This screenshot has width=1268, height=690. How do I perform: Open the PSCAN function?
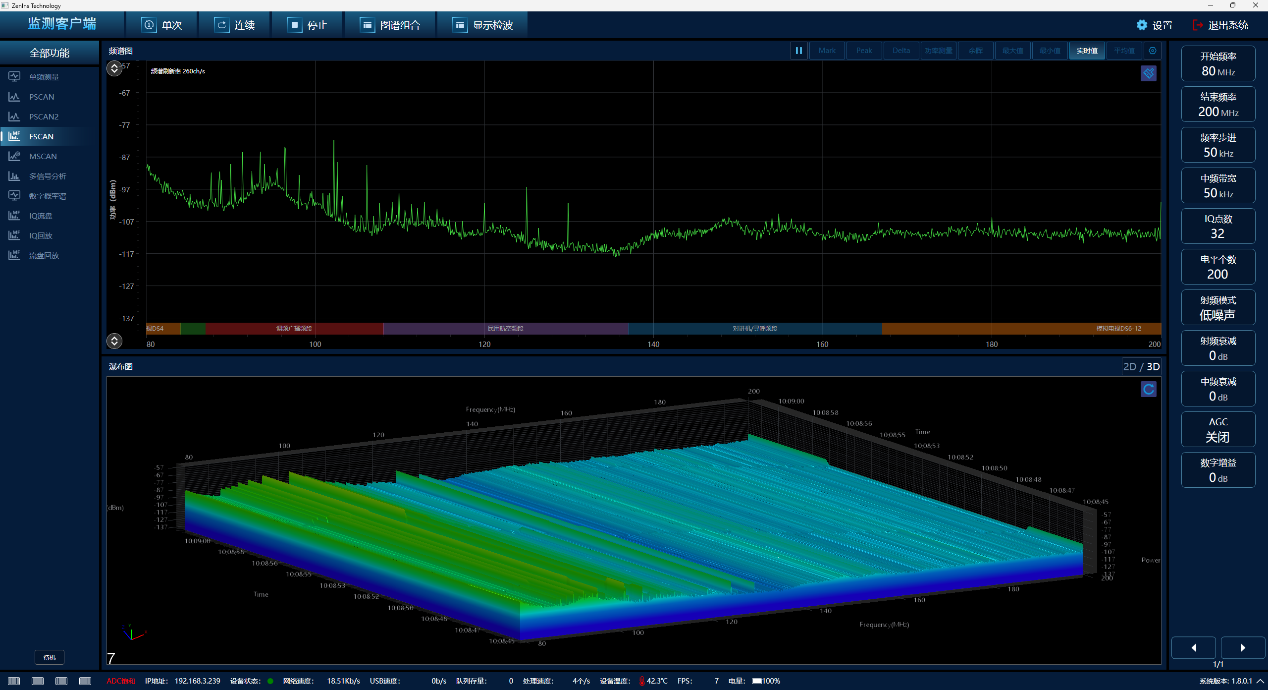coord(50,97)
